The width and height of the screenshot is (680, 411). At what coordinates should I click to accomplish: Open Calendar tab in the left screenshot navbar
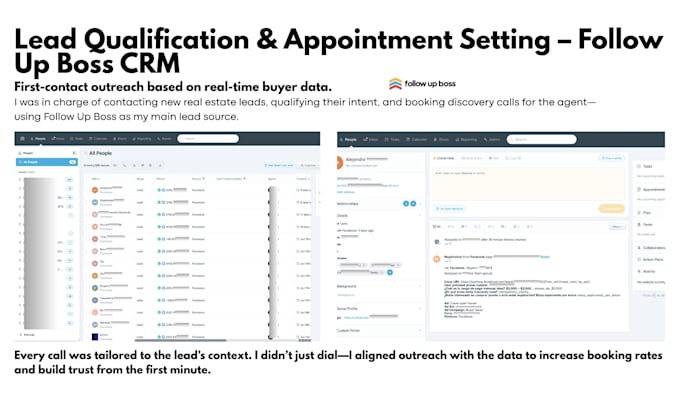[98, 139]
